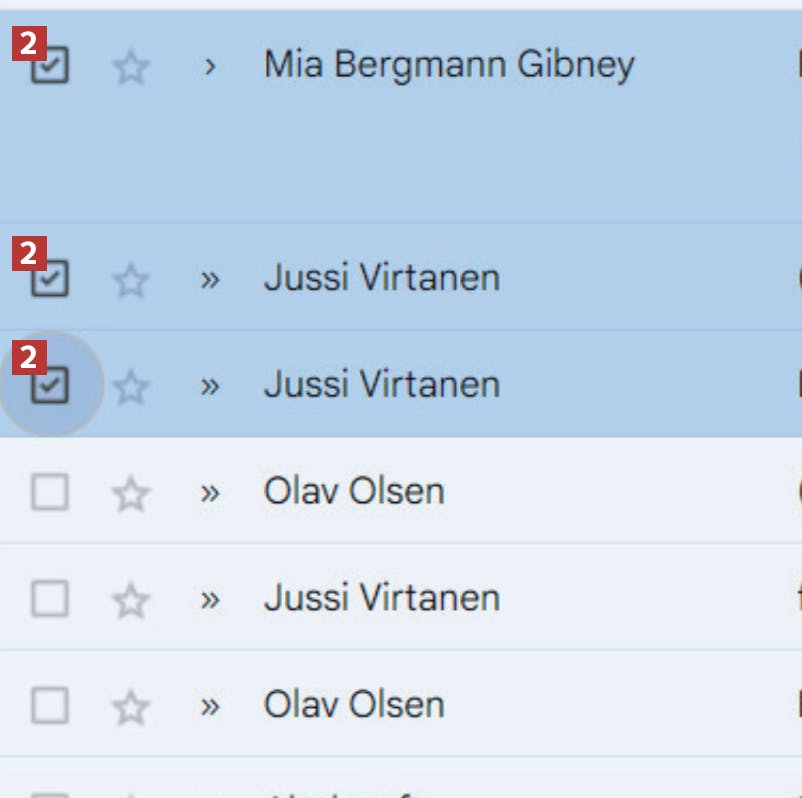Open the unselected Jussi Virtanen message
Viewport: 802px width, 798px height.
(381, 598)
